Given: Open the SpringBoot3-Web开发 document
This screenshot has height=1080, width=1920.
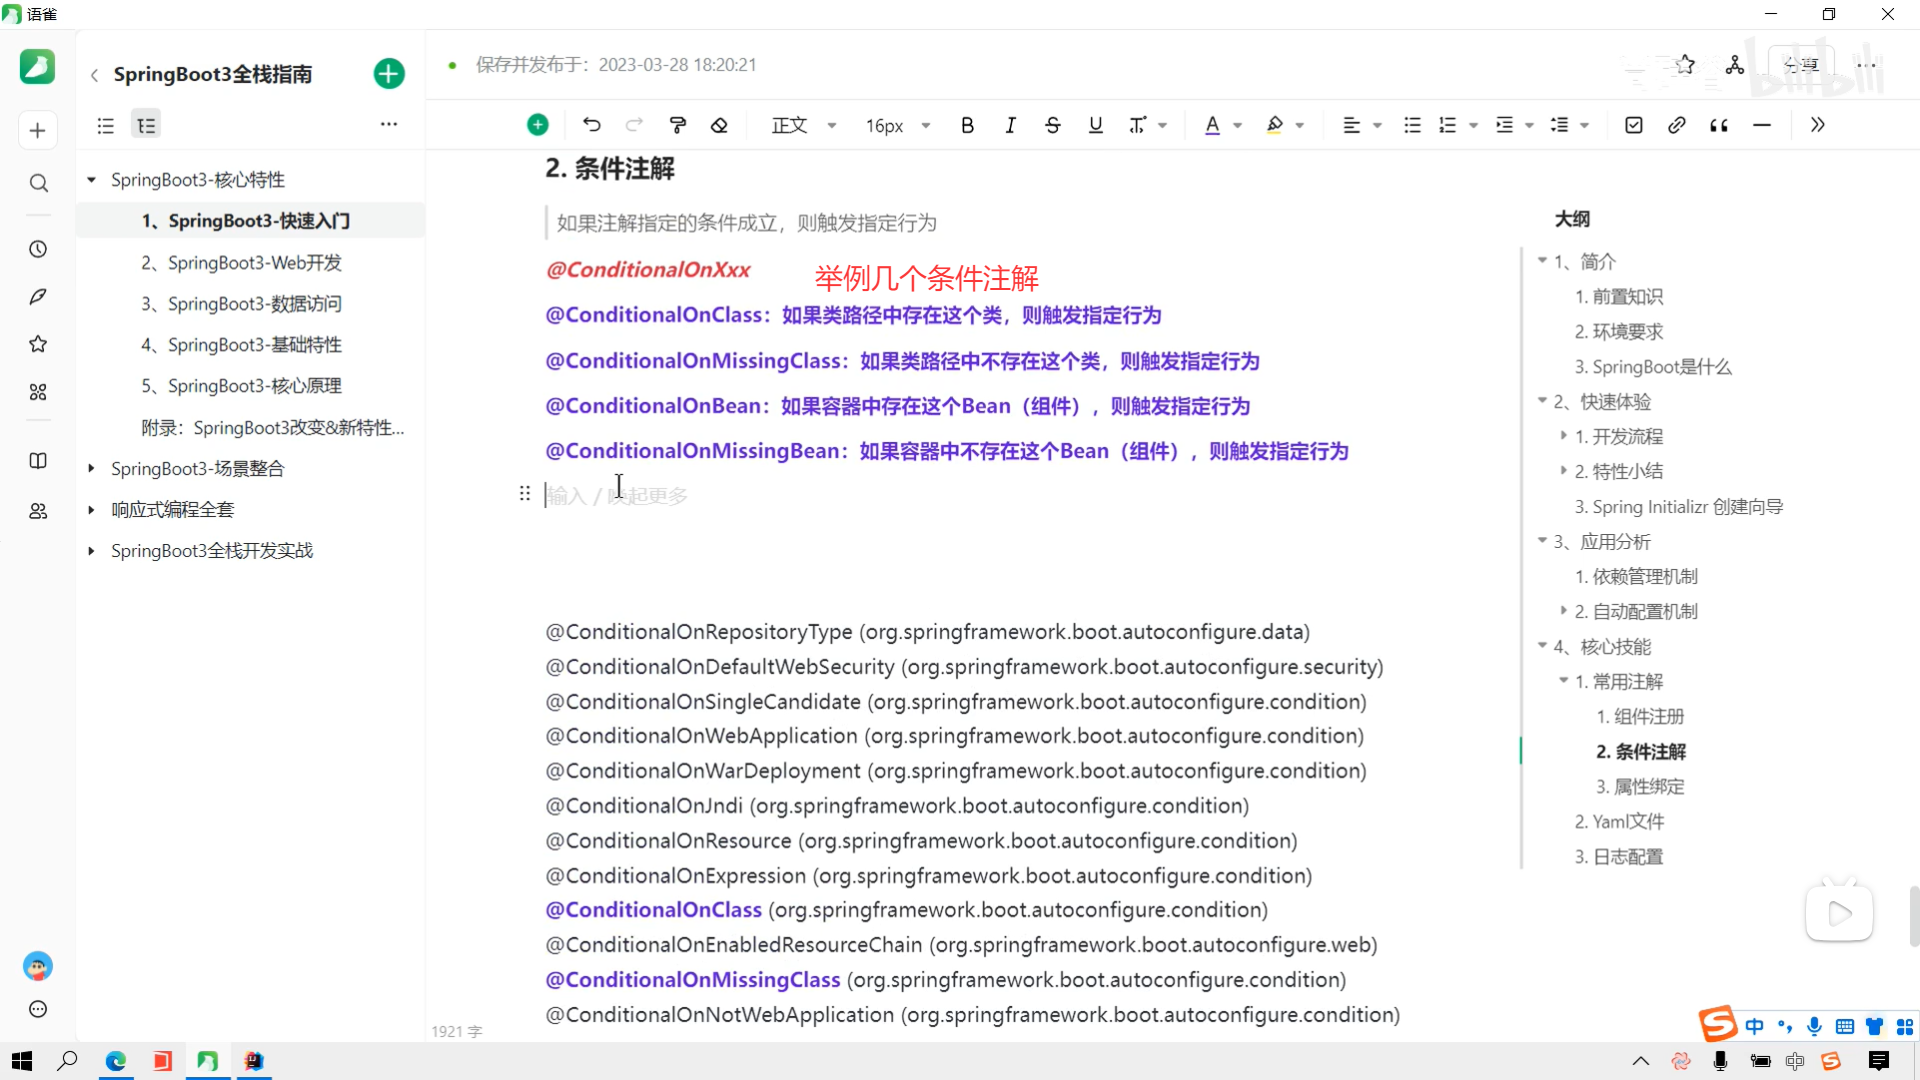Looking at the screenshot, I should click(x=254, y=263).
